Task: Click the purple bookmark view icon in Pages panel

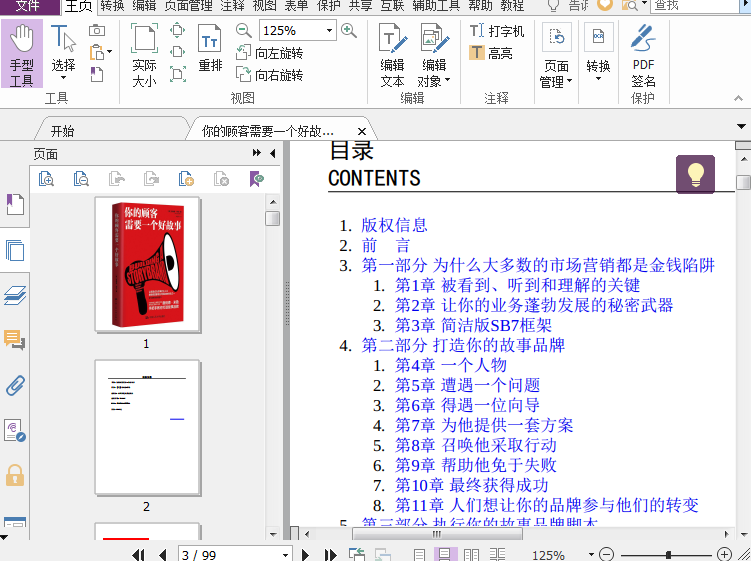Action: 257,179
